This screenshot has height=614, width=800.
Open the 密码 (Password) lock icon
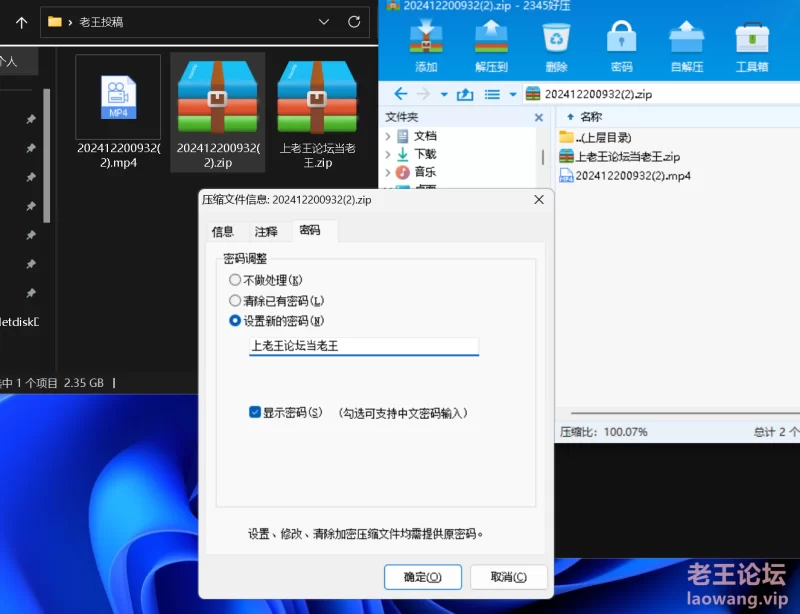(x=621, y=44)
